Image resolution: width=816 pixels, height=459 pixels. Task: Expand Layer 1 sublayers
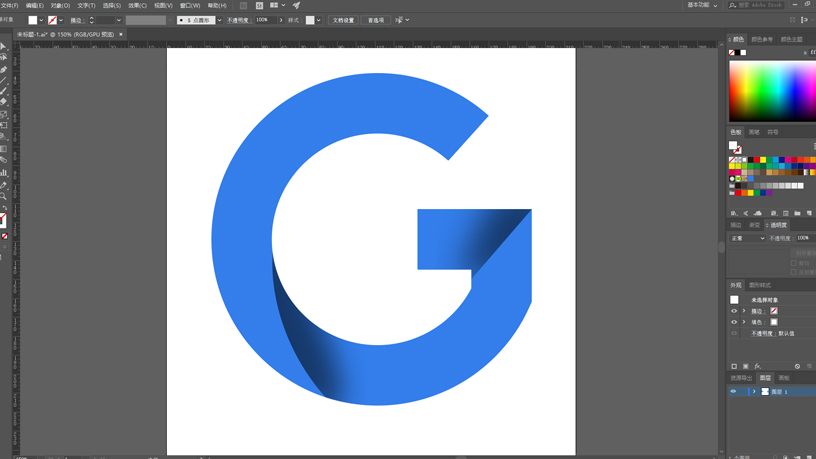pyautogui.click(x=754, y=391)
